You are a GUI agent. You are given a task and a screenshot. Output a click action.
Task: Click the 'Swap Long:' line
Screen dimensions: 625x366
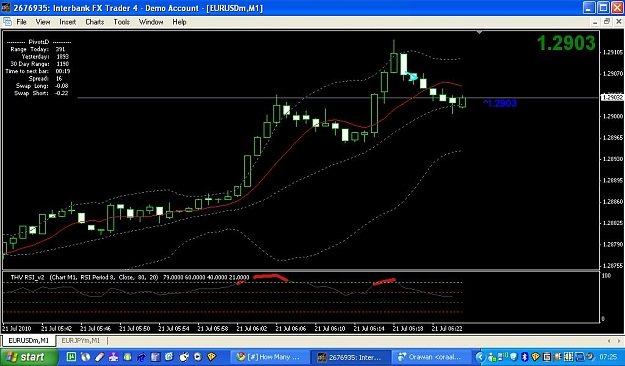point(42,86)
